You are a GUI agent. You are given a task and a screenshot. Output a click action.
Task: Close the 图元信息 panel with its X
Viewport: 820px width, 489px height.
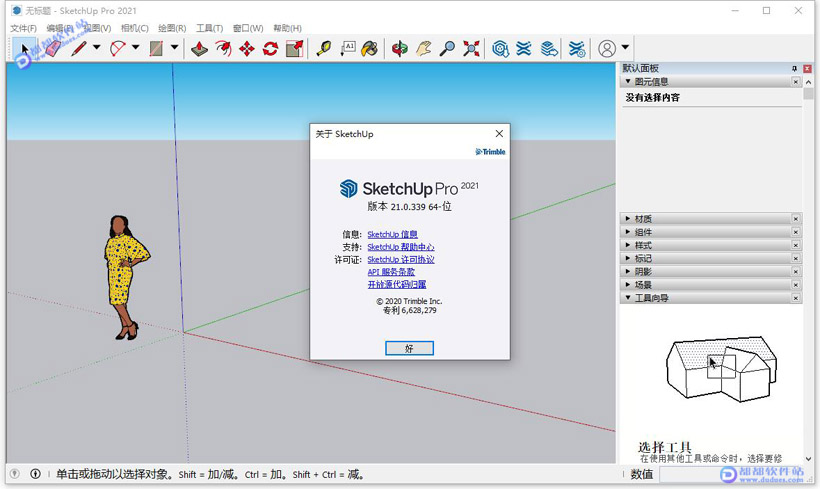coord(795,82)
